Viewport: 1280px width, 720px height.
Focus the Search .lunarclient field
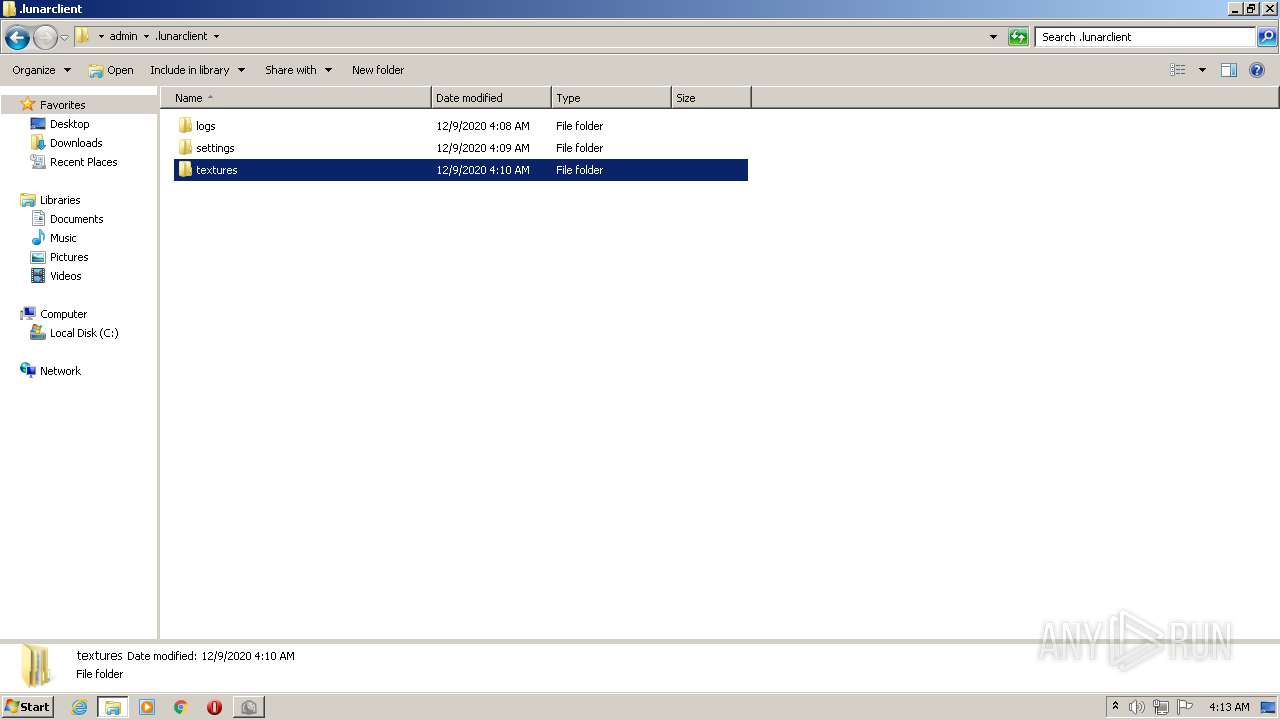[1145, 37]
